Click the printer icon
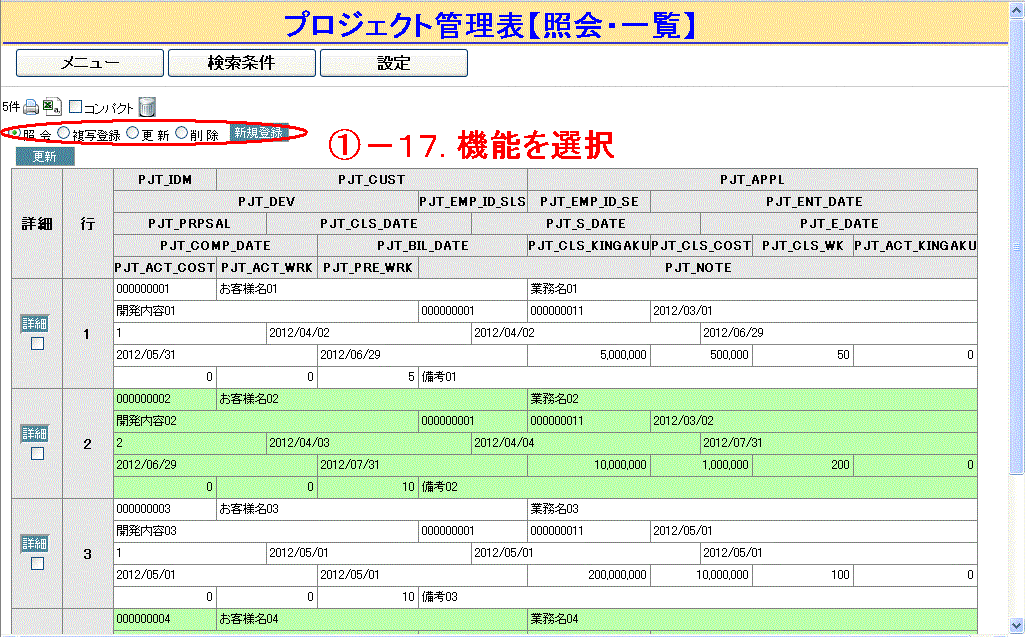1025x637 pixels. click(31, 107)
